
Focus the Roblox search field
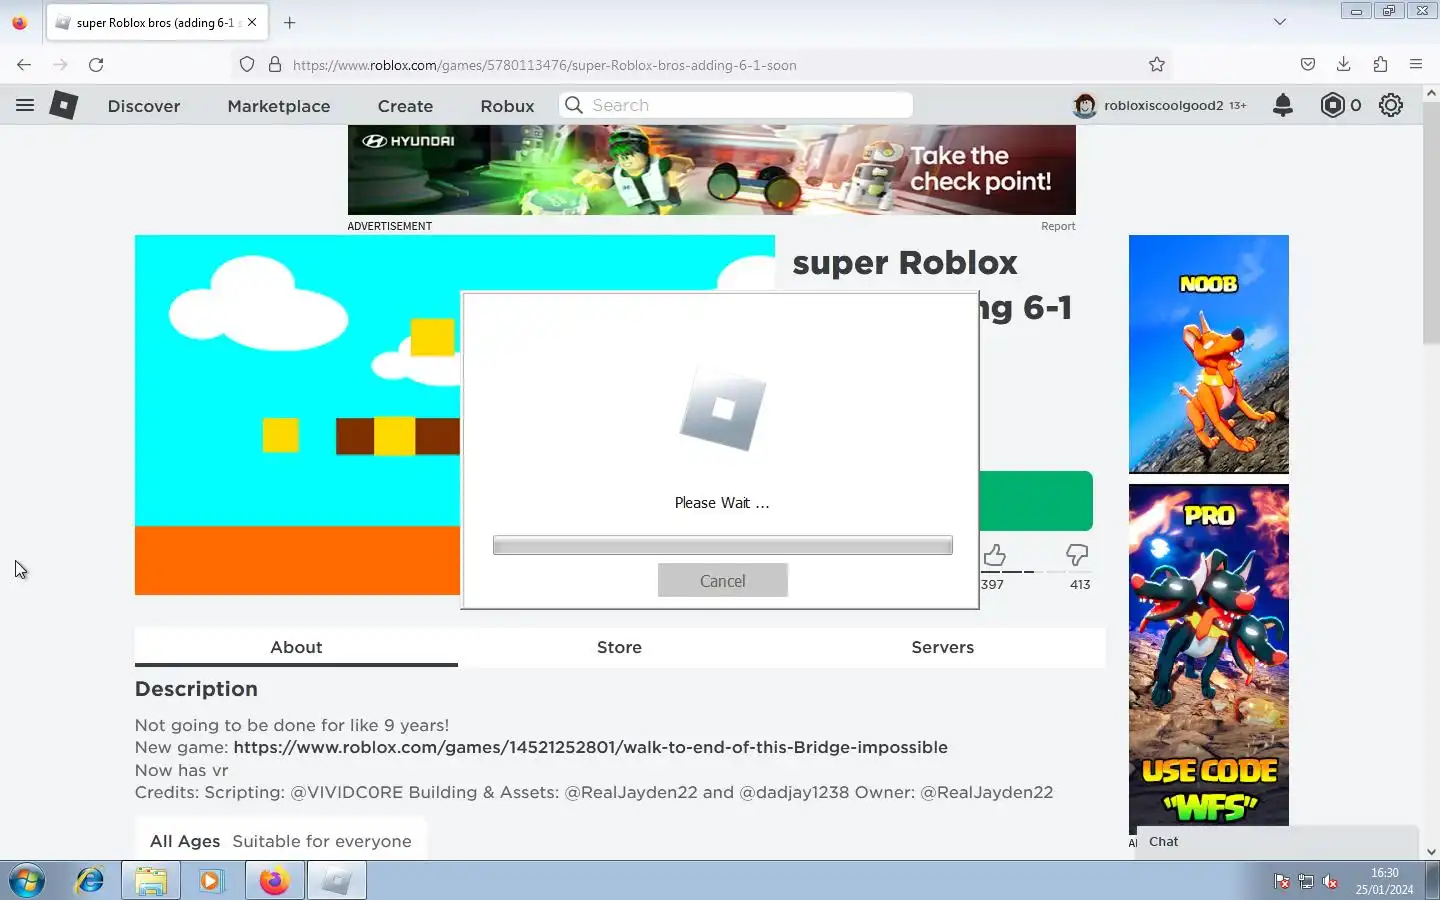pos(736,105)
